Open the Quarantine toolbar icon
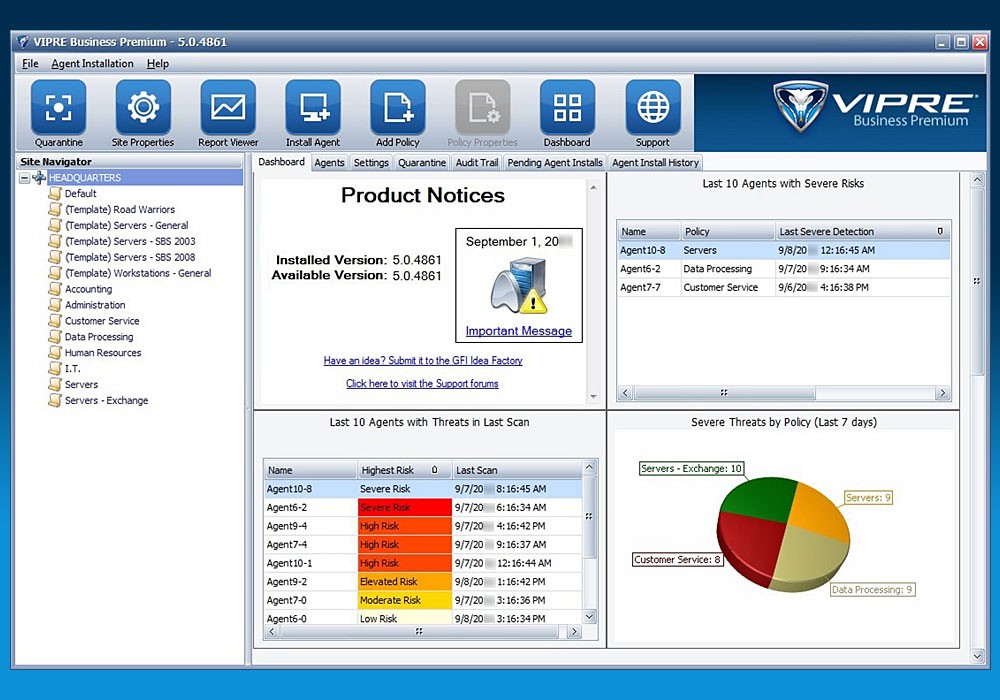Image resolution: width=1000 pixels, height=700 pixels. [58, 107]
